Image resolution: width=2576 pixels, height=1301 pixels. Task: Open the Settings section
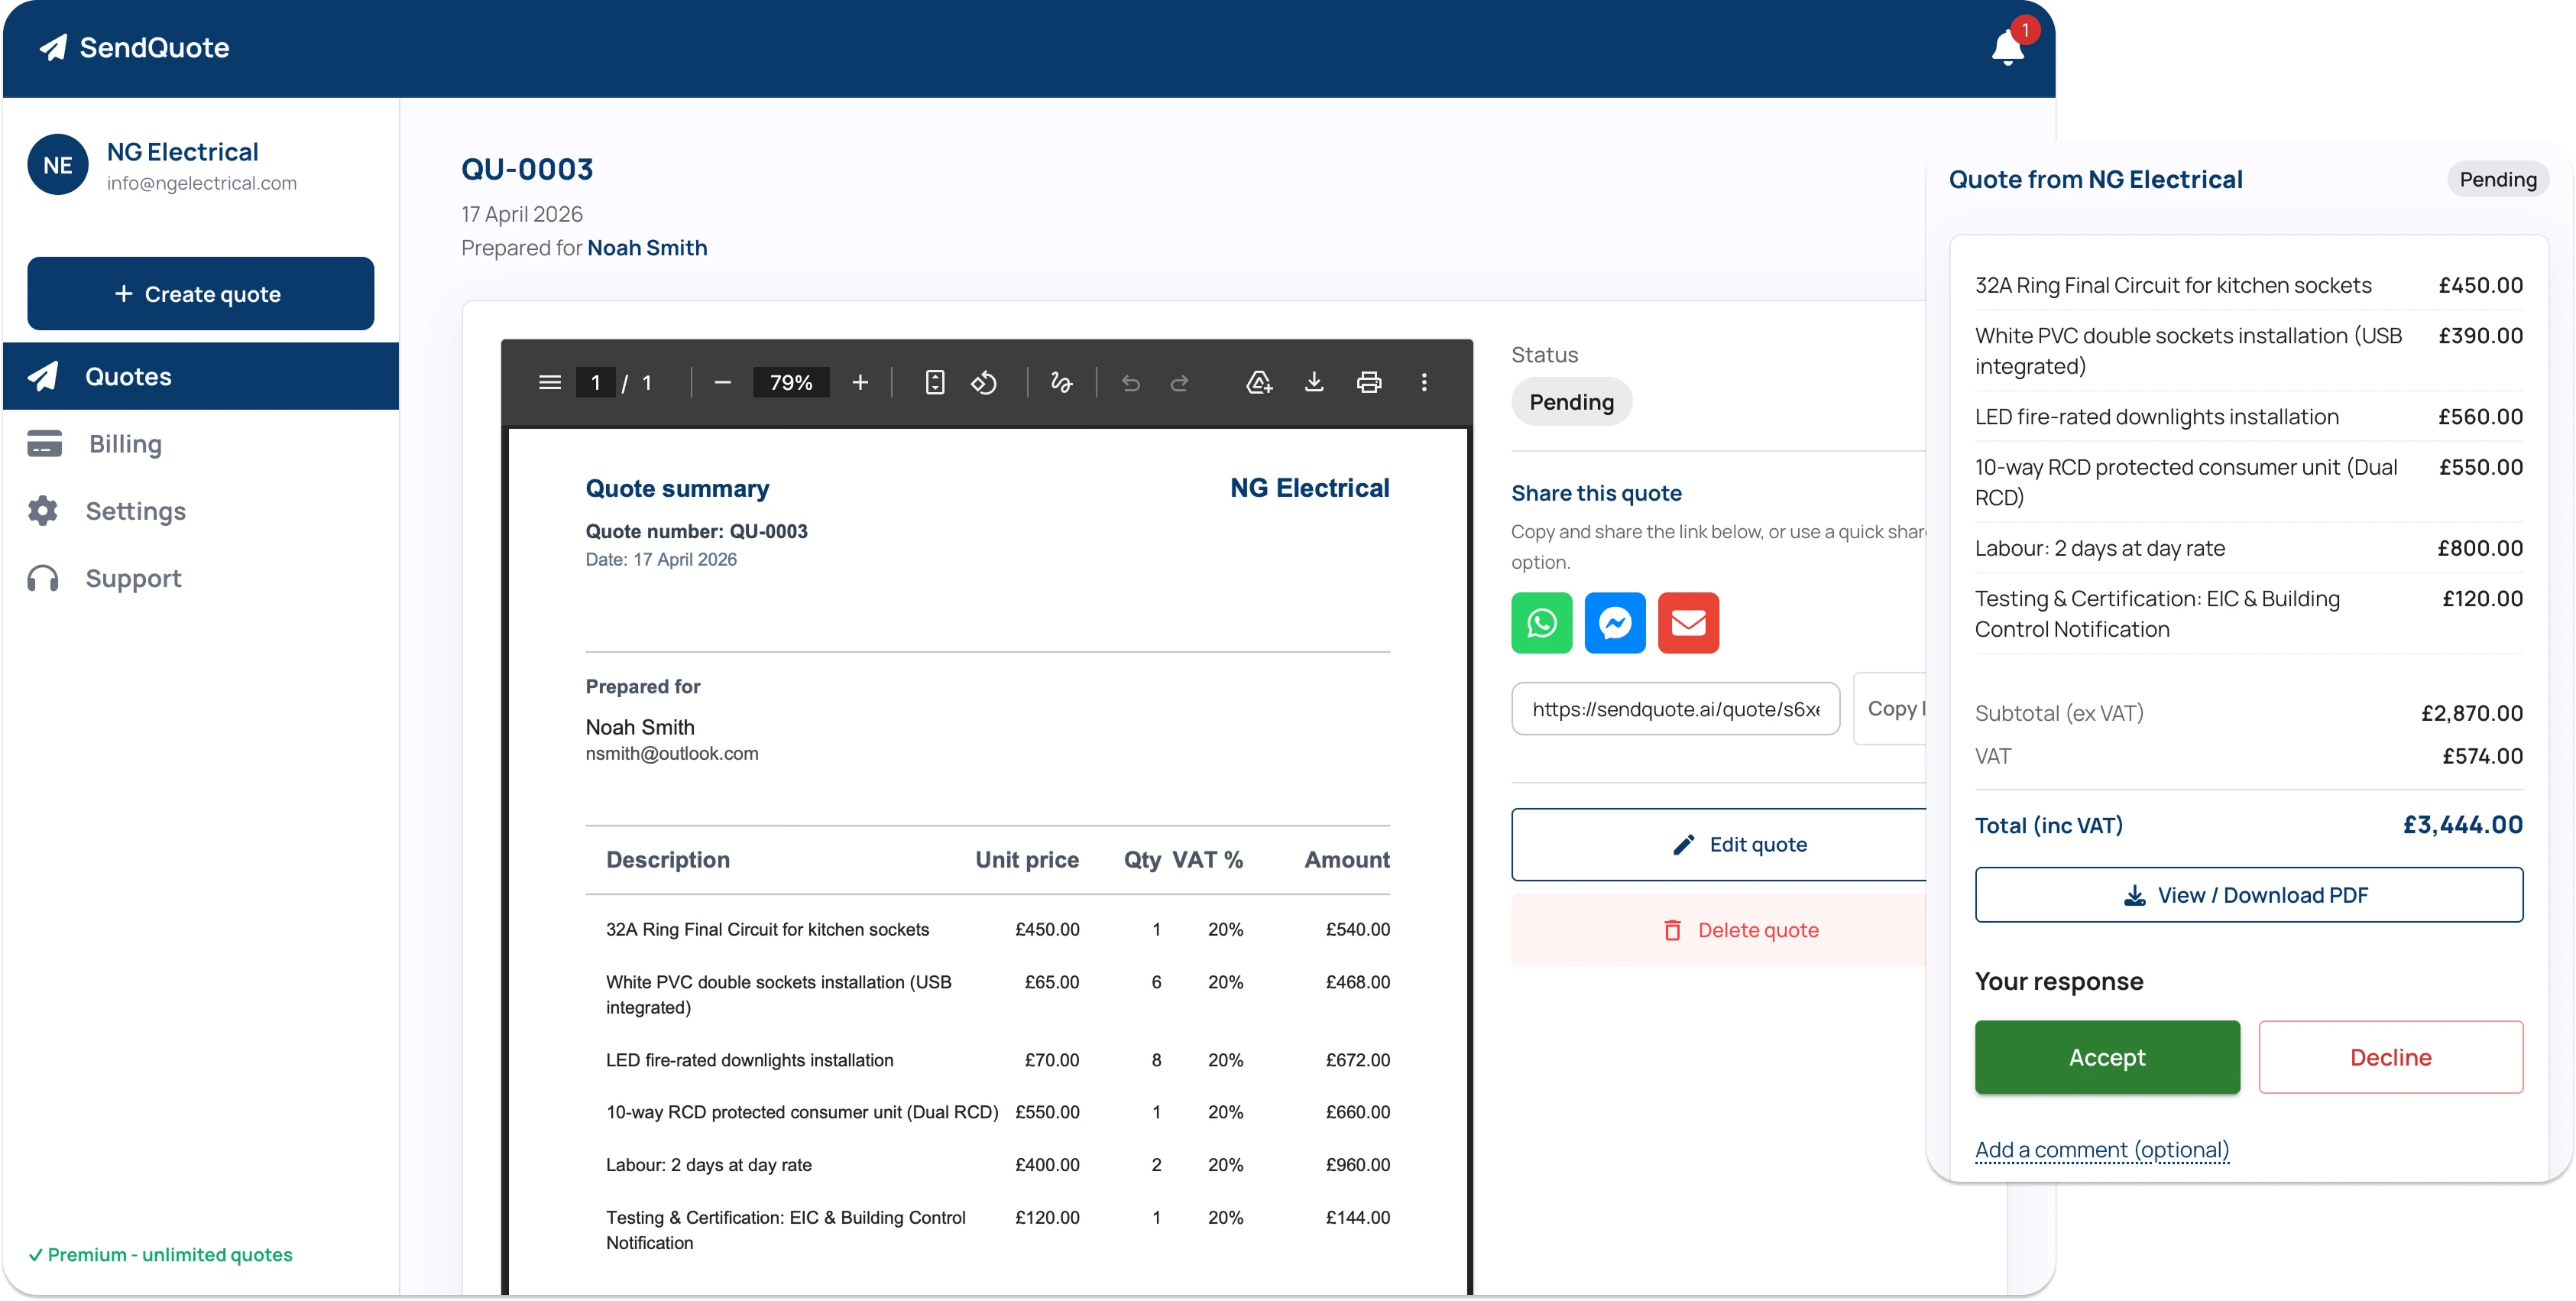pos(201,511)
